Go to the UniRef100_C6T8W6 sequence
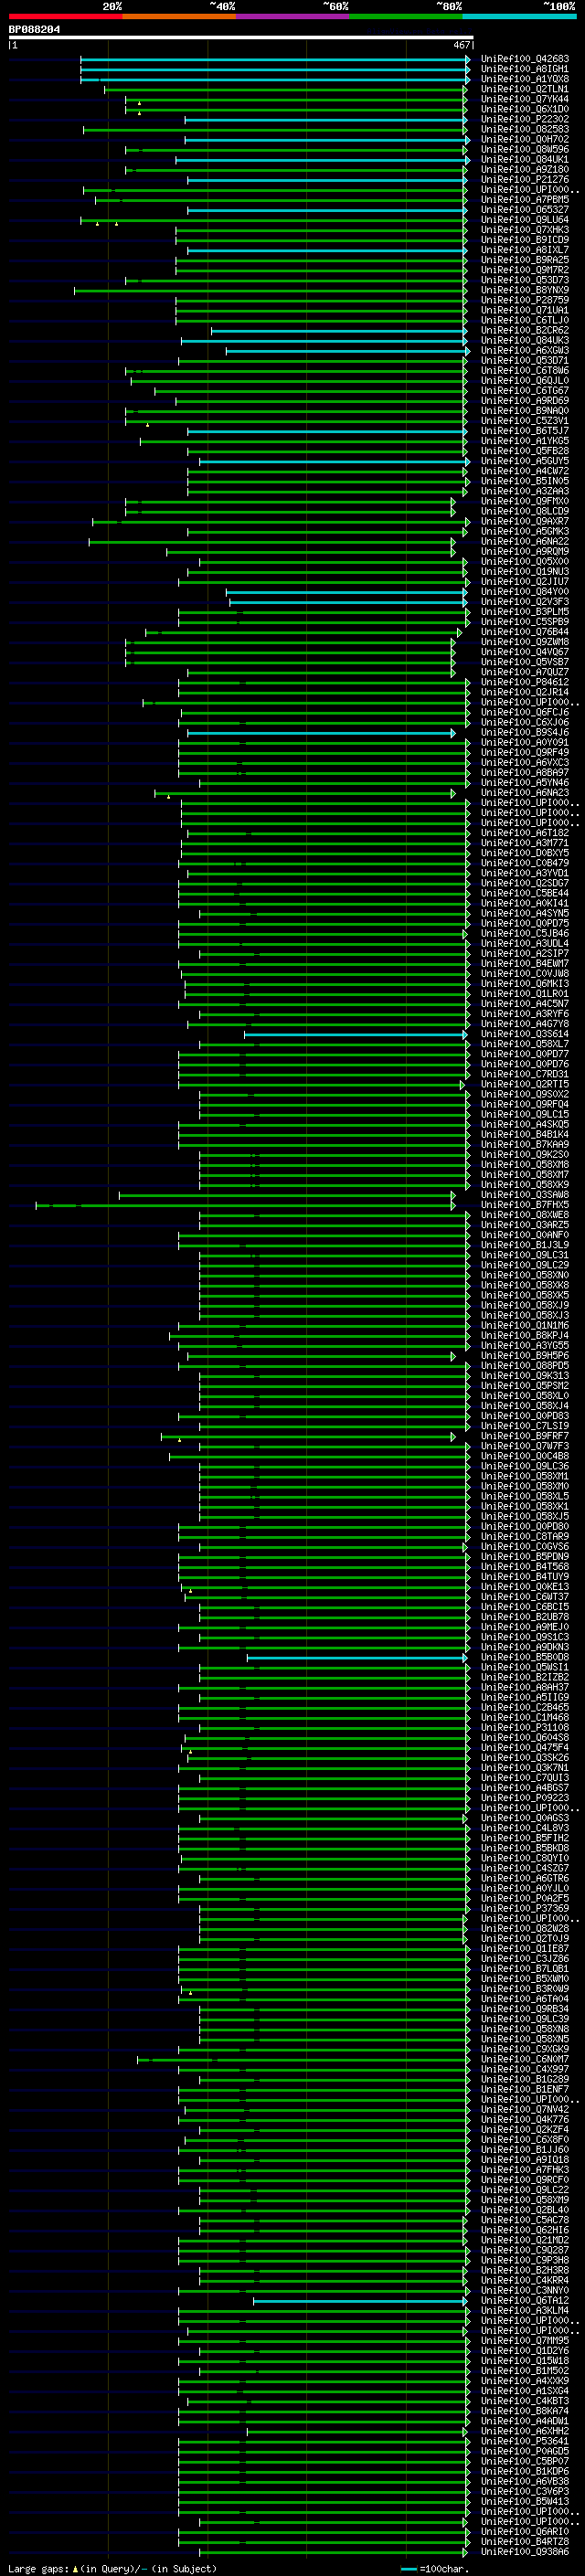Viewport: 585px width, 2576px height. click(x=525, y=371)
